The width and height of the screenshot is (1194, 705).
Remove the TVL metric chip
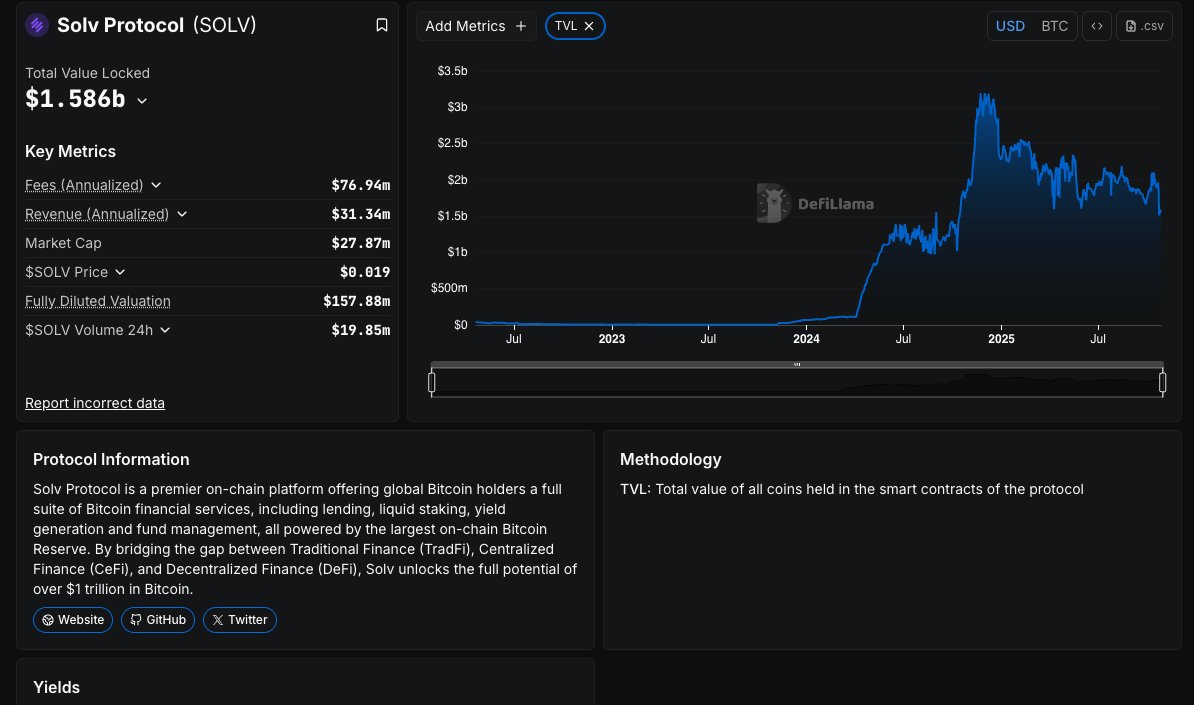tap(589, 26)
